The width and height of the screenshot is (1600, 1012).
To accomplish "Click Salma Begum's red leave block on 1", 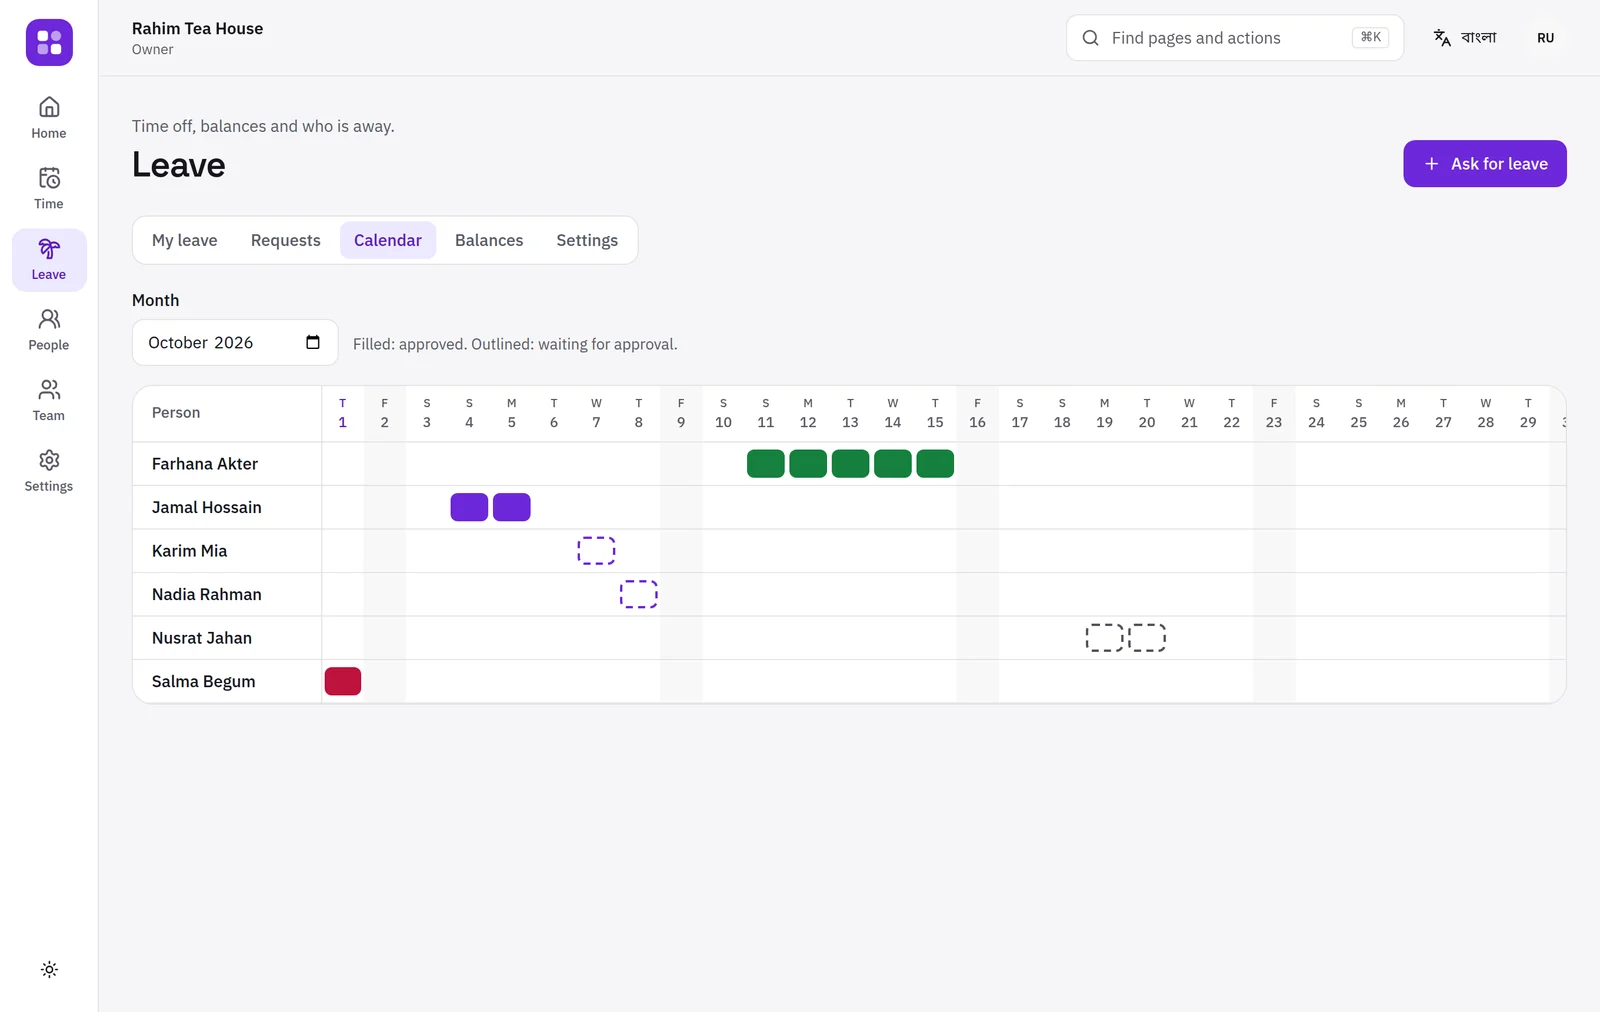I will point(343,681).
